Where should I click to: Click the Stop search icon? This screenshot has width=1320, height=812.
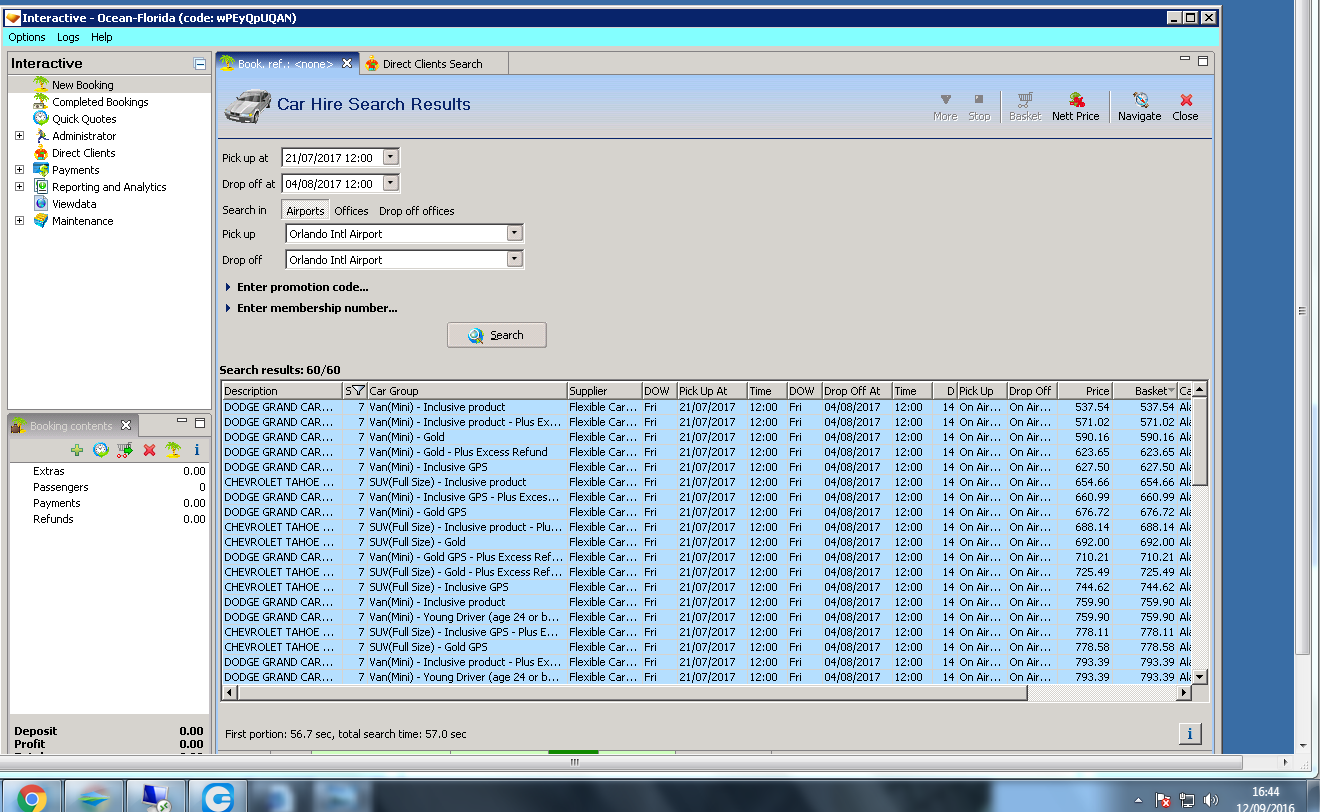[x=979, y=107]
